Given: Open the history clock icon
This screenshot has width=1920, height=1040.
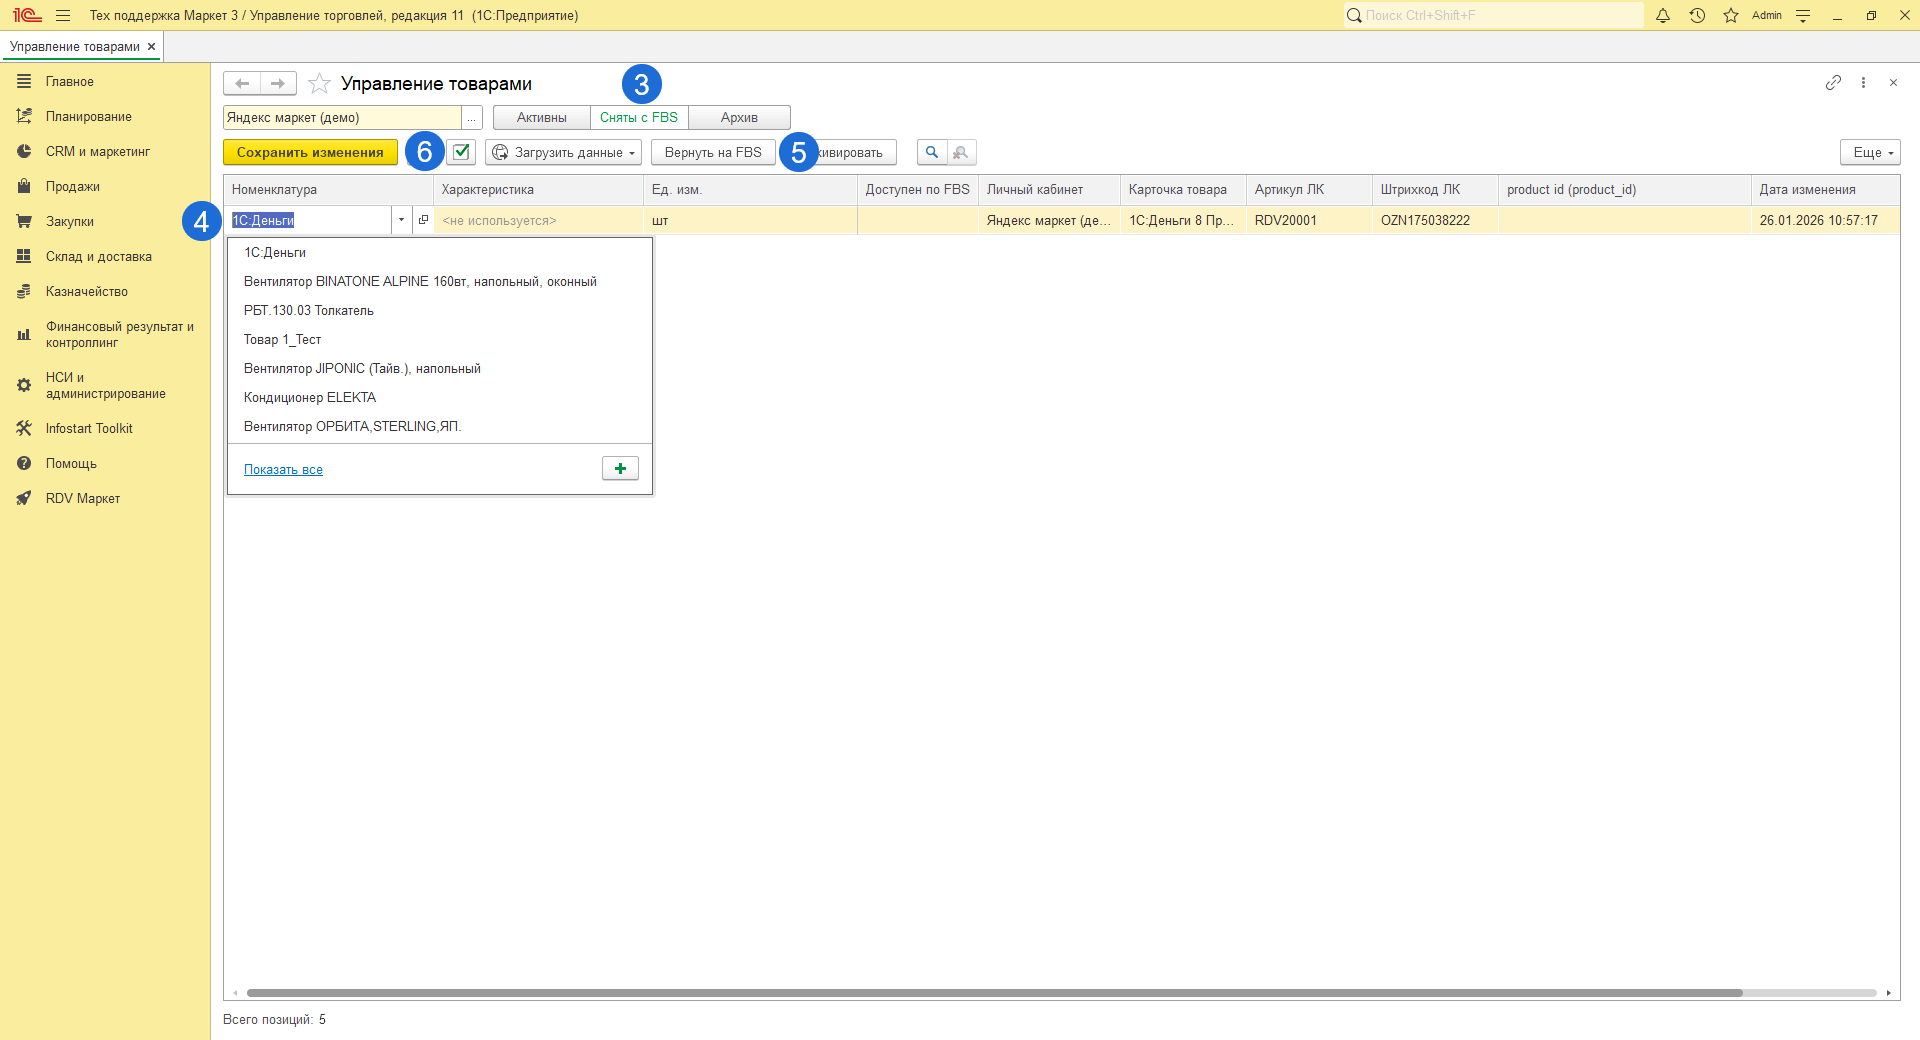Looking at the screenshot, I should pos(1697,15).
